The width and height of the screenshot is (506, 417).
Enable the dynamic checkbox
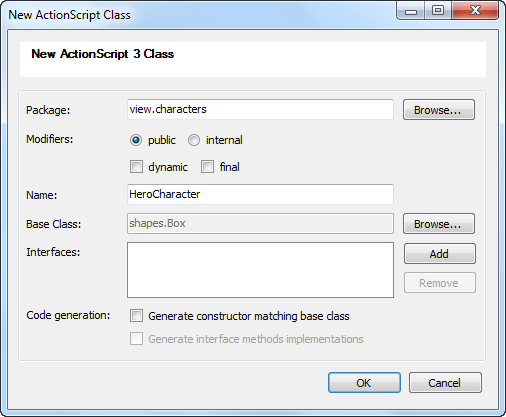click(x=136, y=167)
